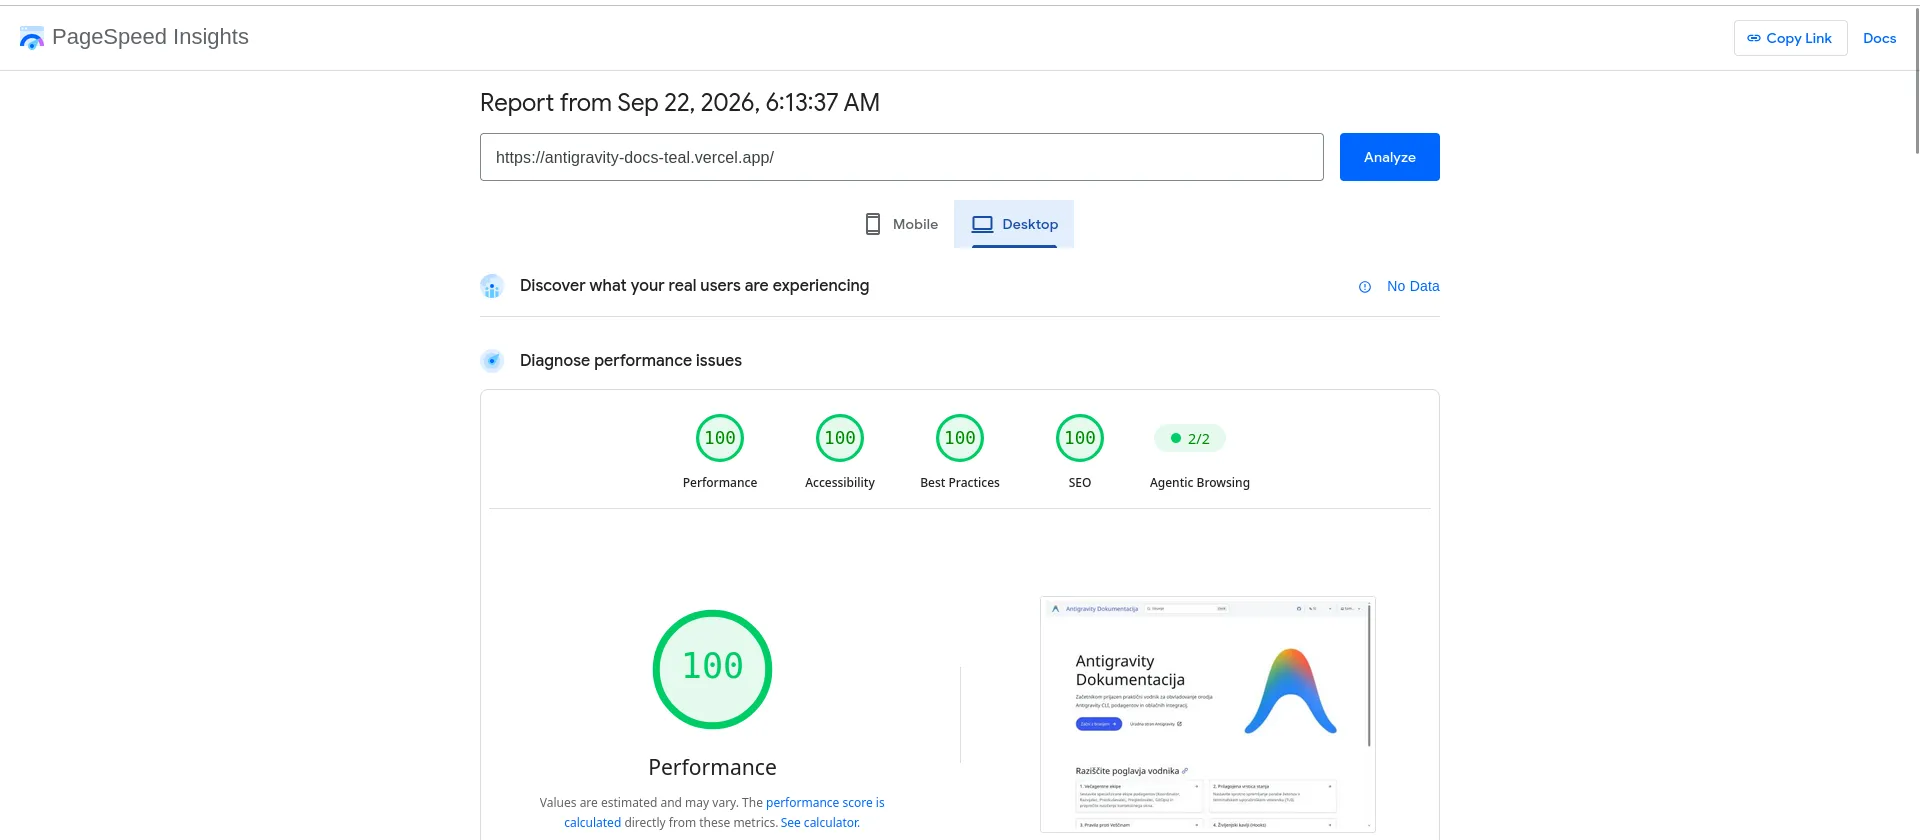Open the Agentic Browsing 2/2 badge

coord(1190,438)
